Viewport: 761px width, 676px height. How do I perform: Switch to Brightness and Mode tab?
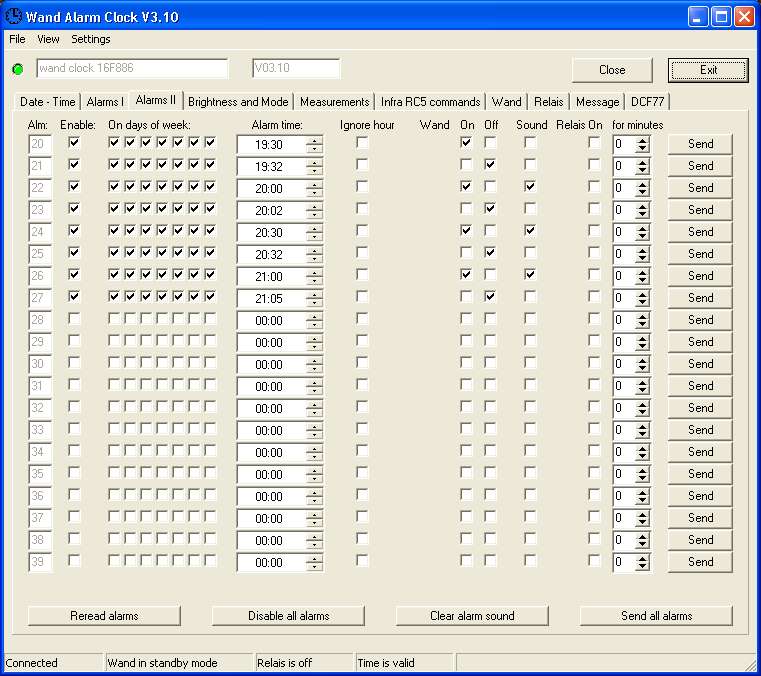(x=238, y=102)
